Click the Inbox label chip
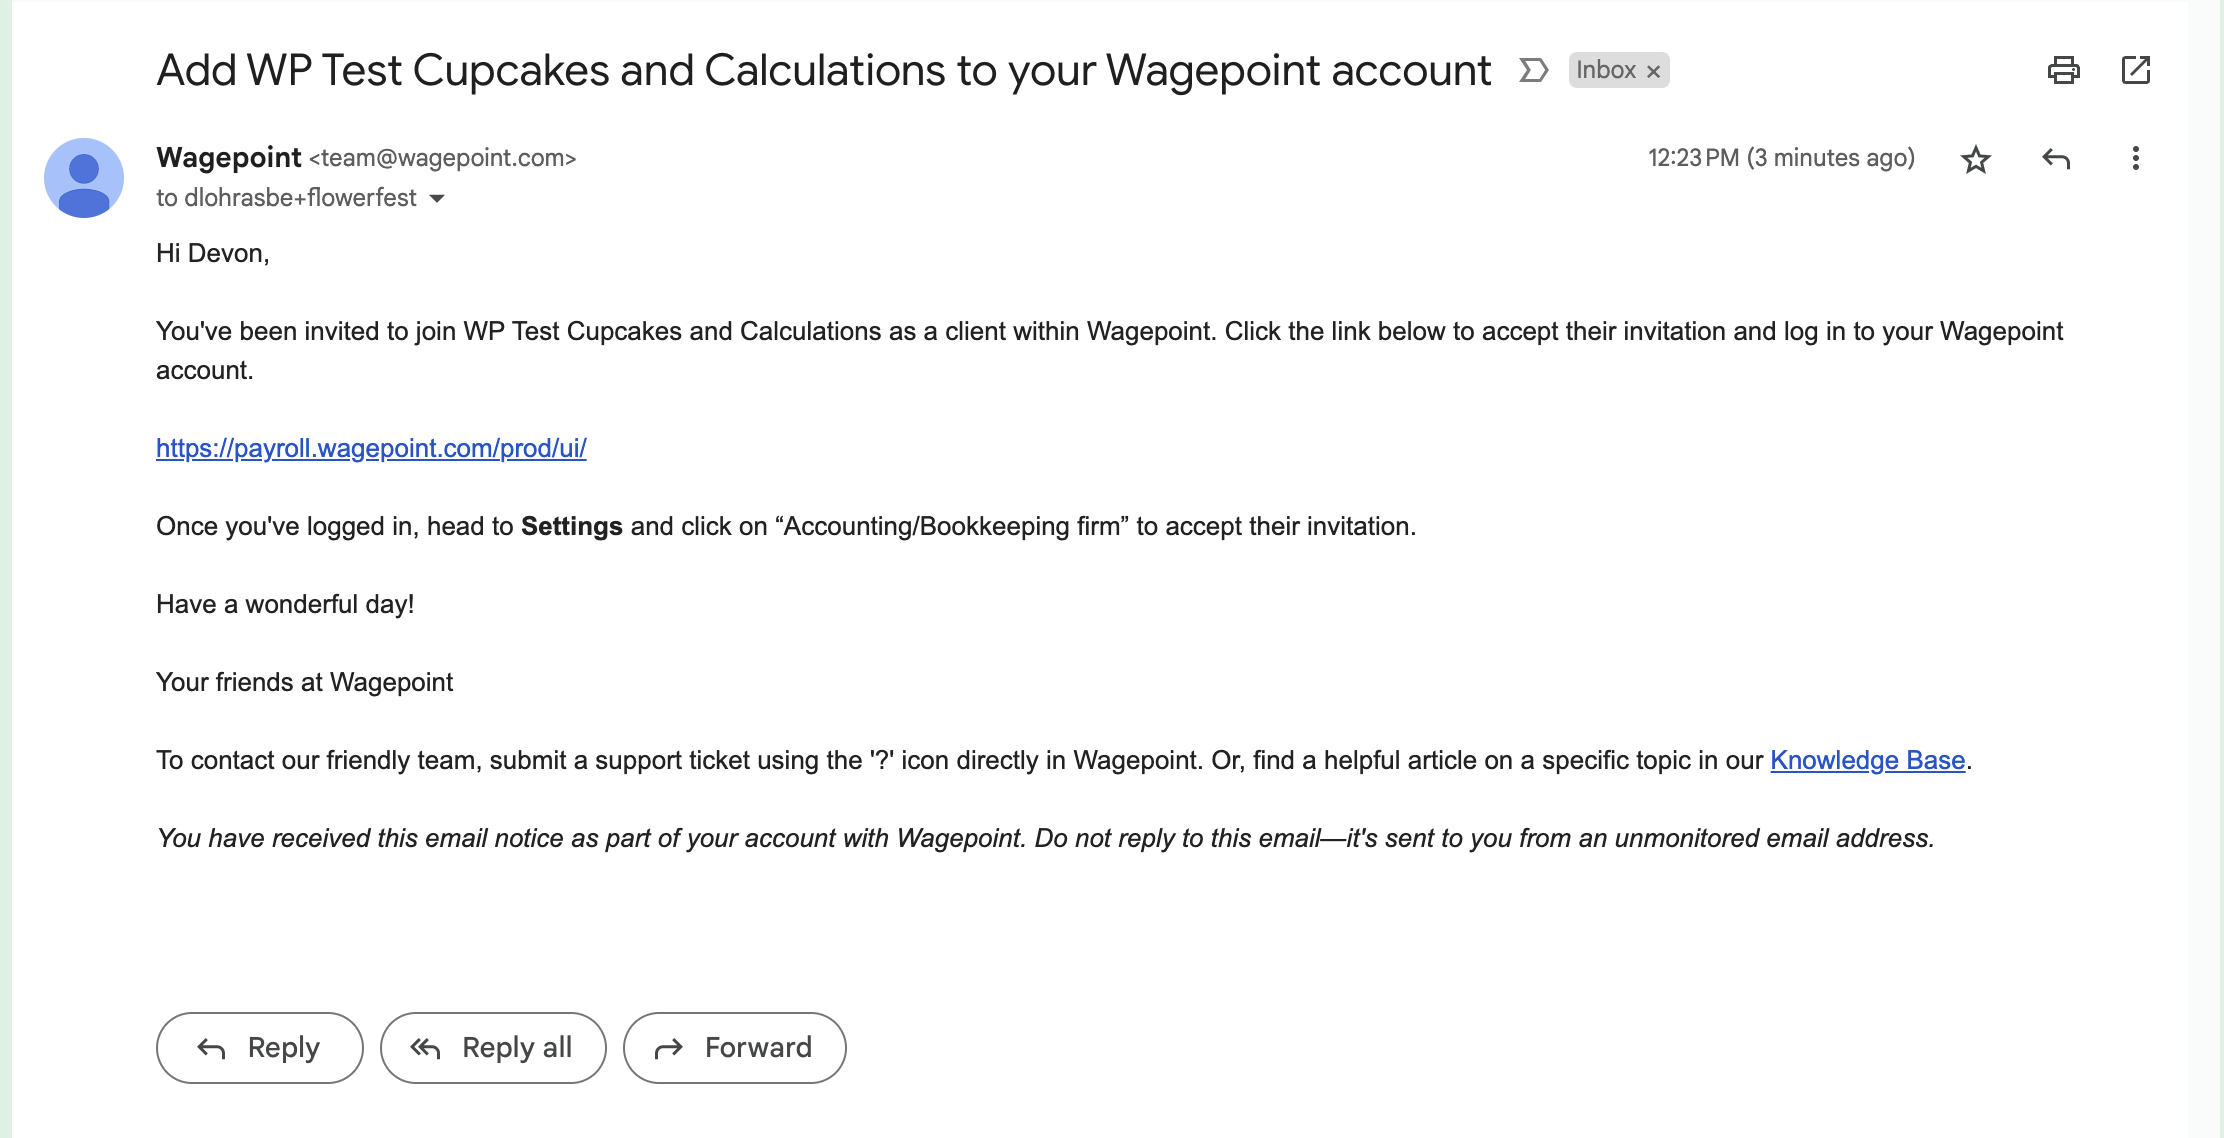 1606,70
